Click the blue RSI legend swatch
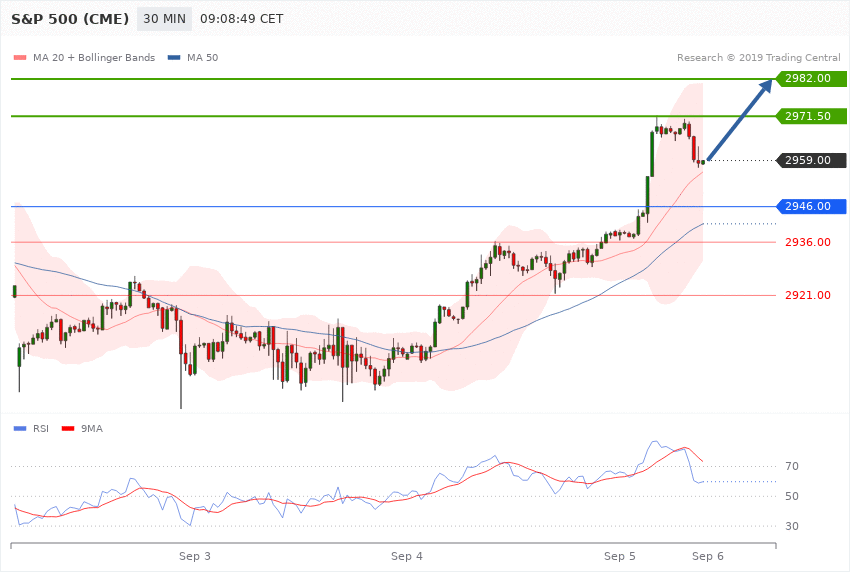Image resolution: width=850 pixels, height=576 pixels. pyautogui.click(x=20, y=429)
